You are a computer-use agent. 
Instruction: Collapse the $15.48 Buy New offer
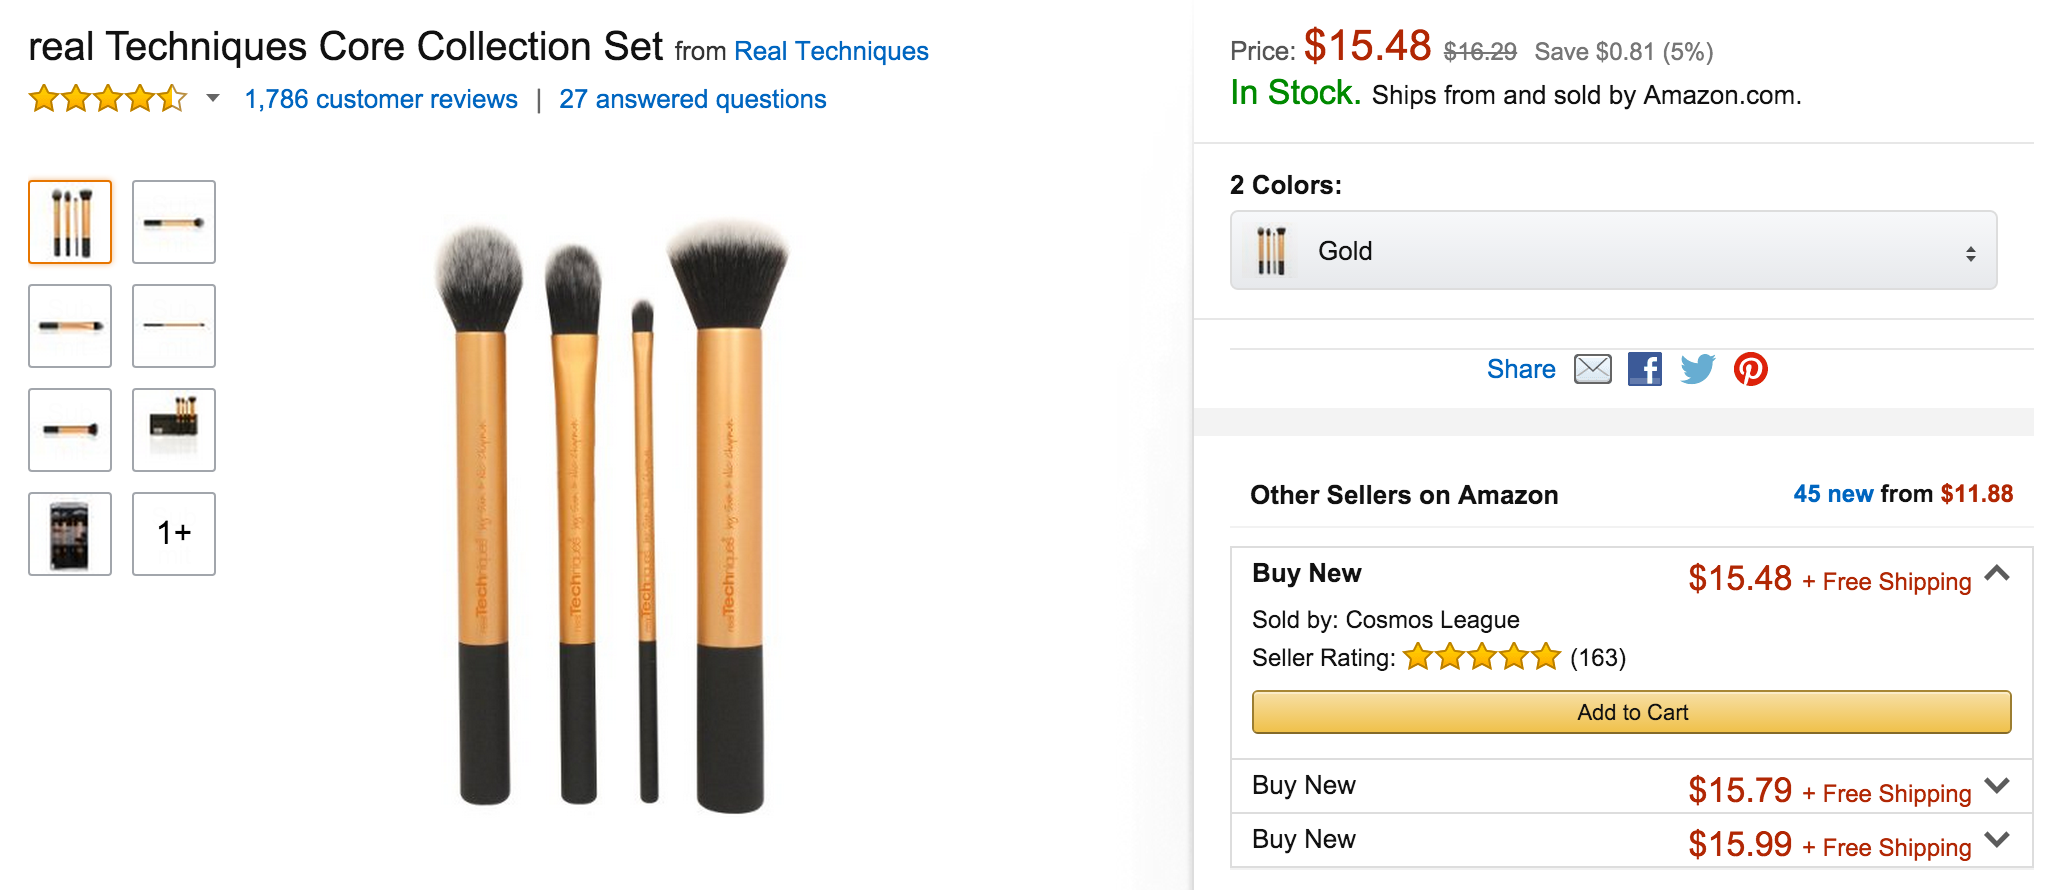[x=1997, y=574]
